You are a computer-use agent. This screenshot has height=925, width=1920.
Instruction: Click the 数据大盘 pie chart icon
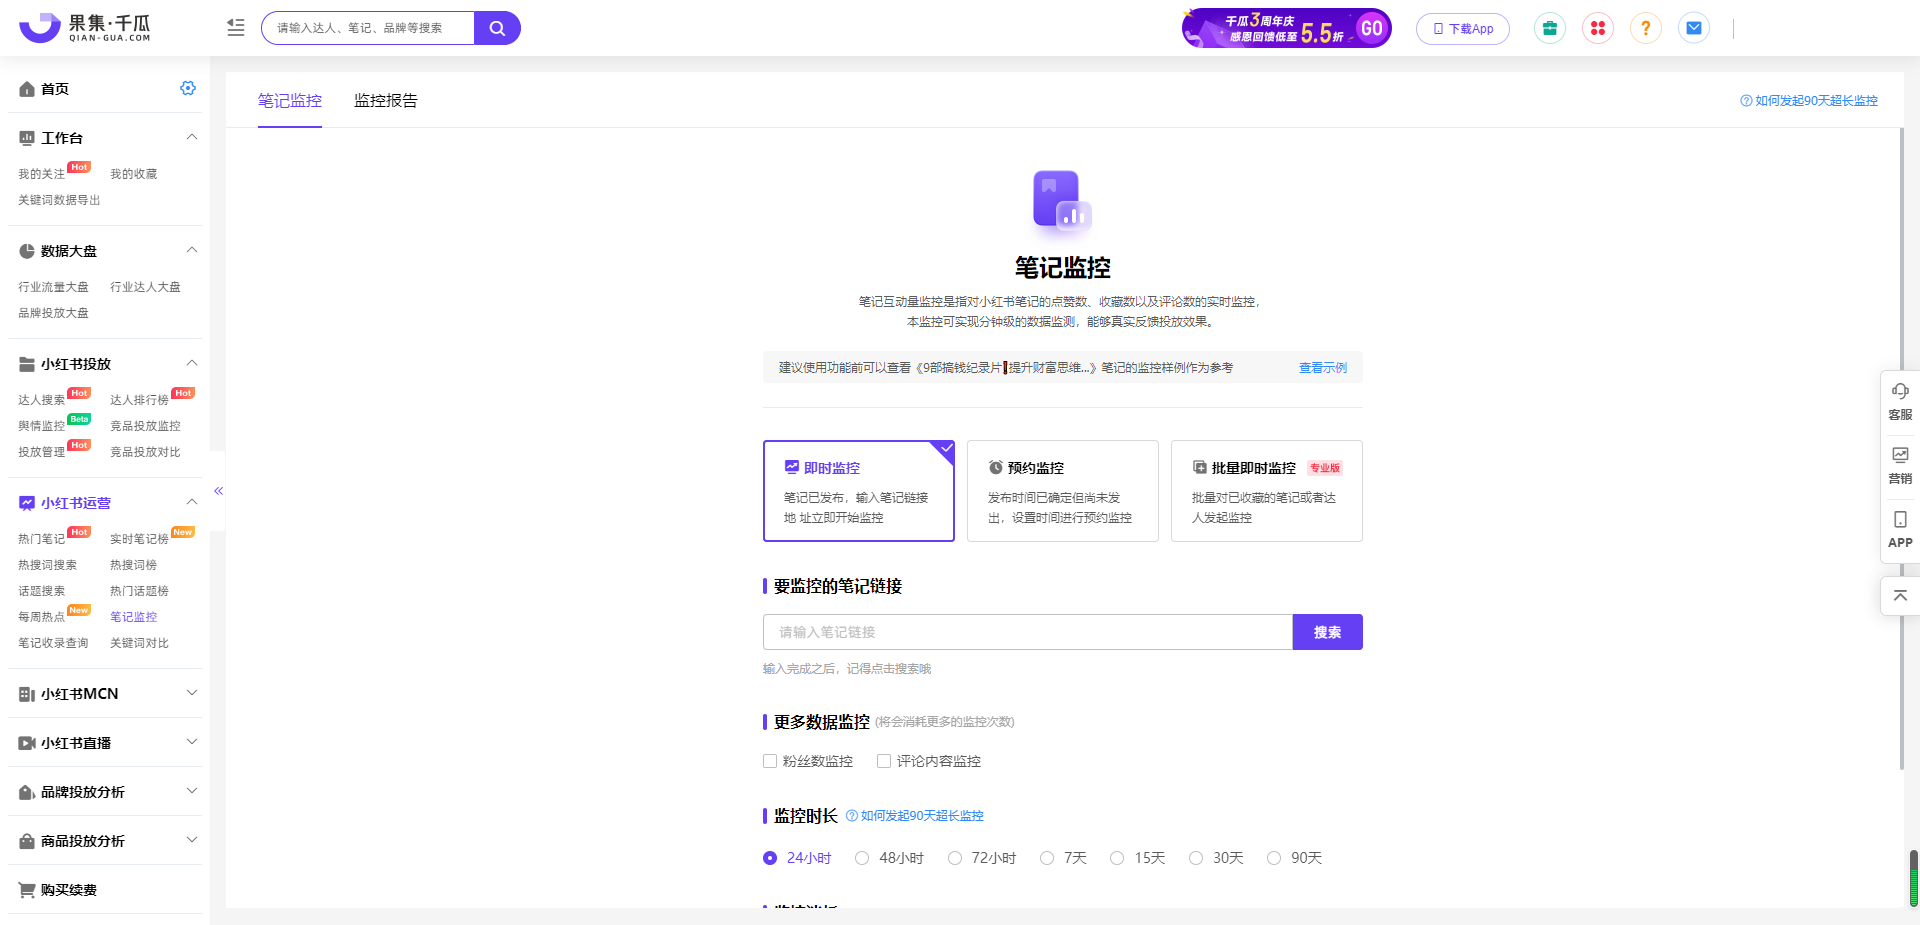tap(27, 251)
